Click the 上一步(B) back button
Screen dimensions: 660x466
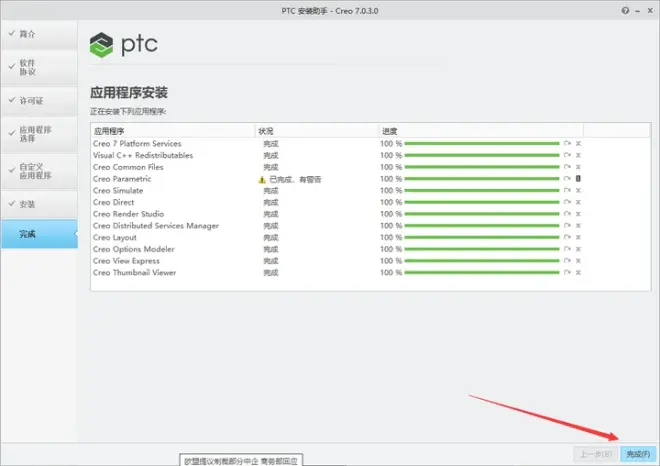pyautogui.click(x=596, y=454)
